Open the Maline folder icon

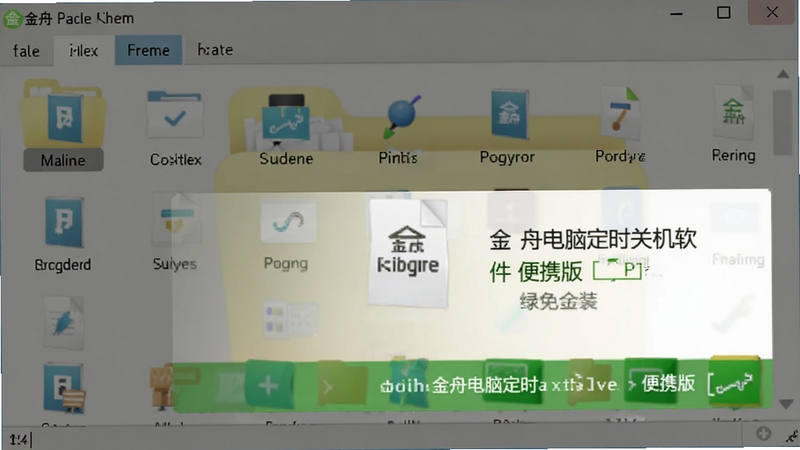click(x=63, y=113)
